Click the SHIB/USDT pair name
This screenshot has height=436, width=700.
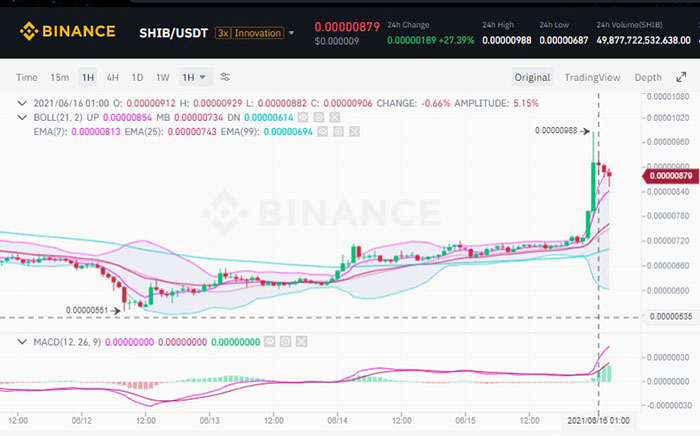174,33
